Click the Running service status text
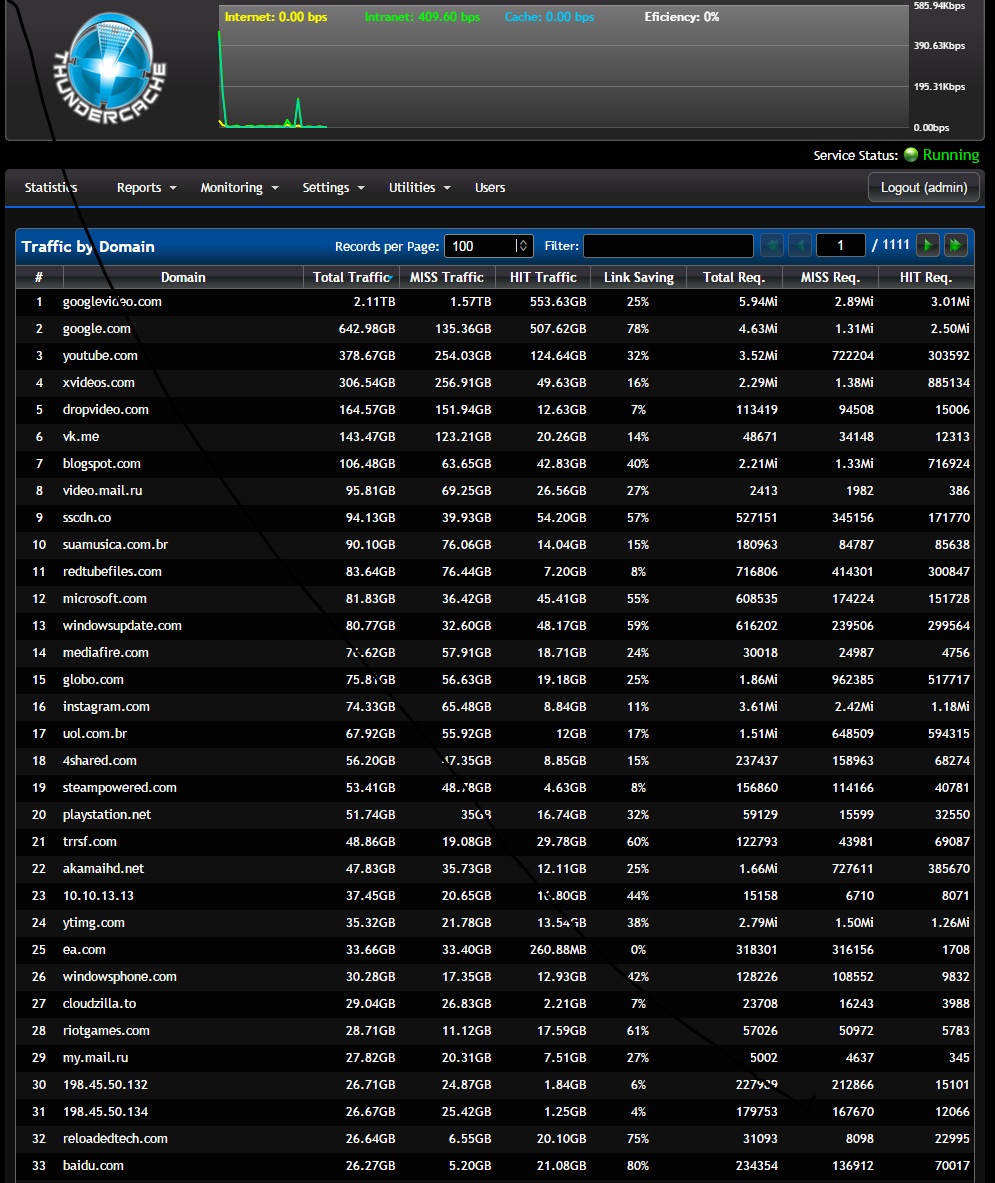995x1183 pixels. click(x=950, y=155)
